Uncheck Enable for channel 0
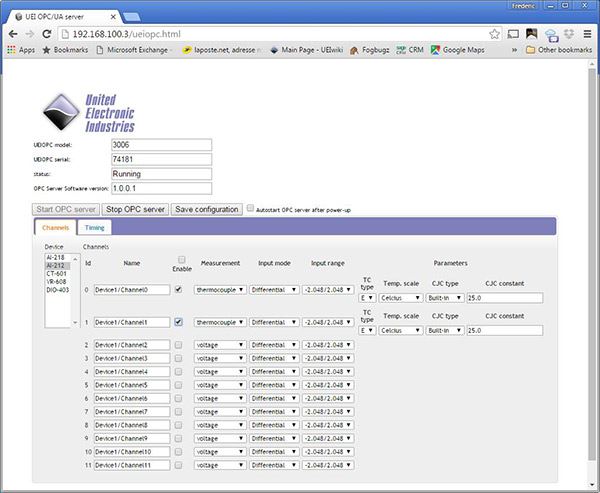 coord(178,289)
